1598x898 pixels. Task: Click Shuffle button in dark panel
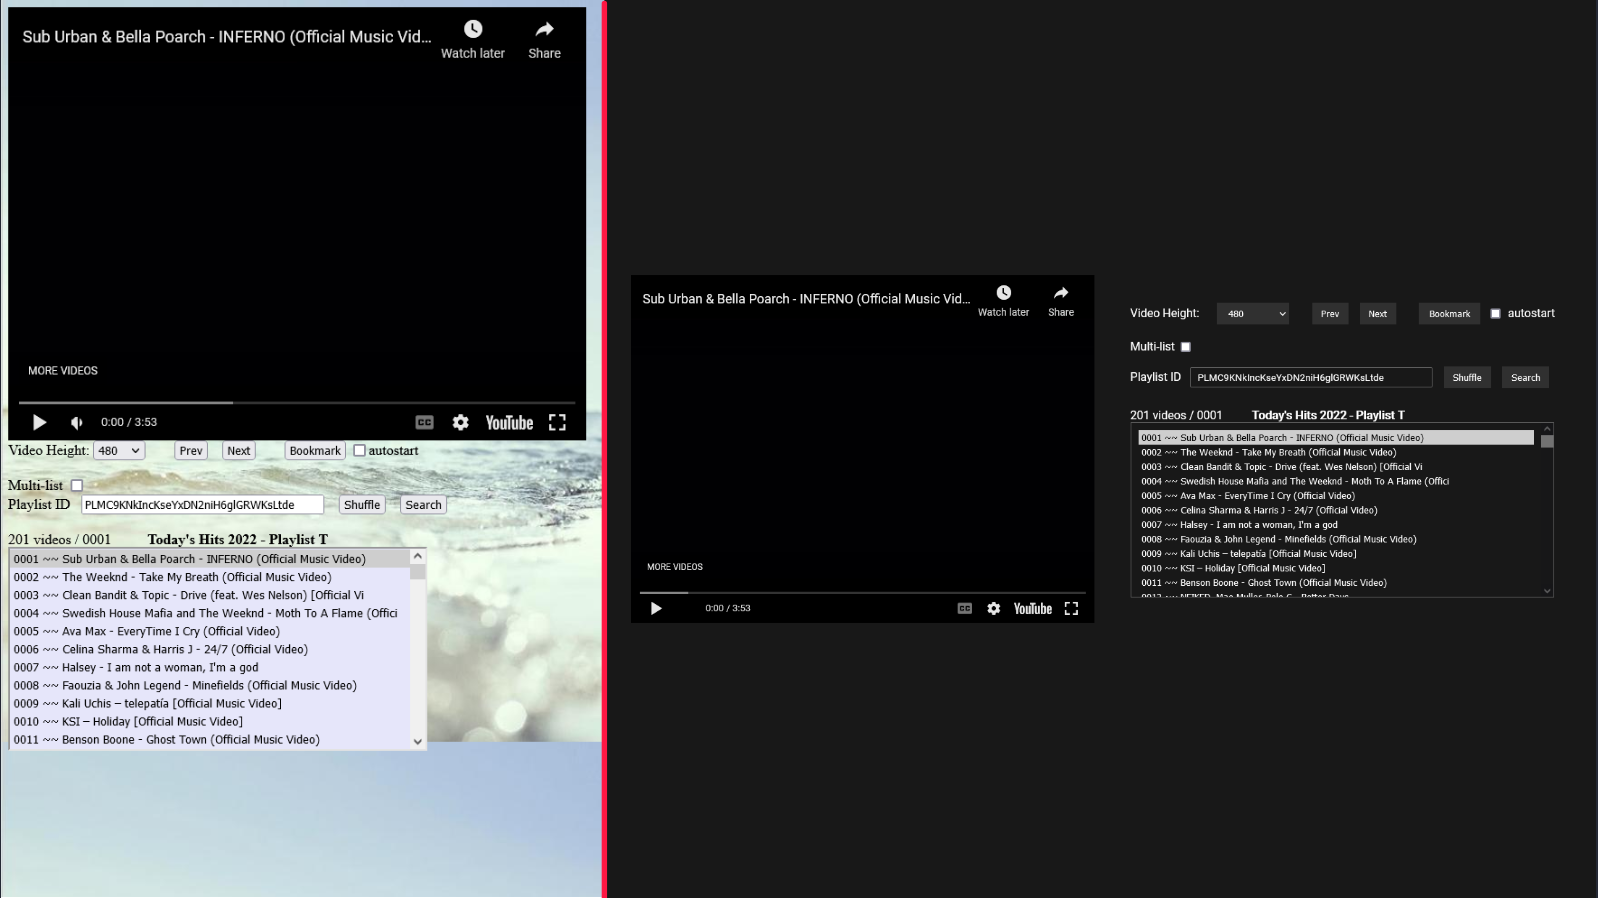pos(1467,377)
